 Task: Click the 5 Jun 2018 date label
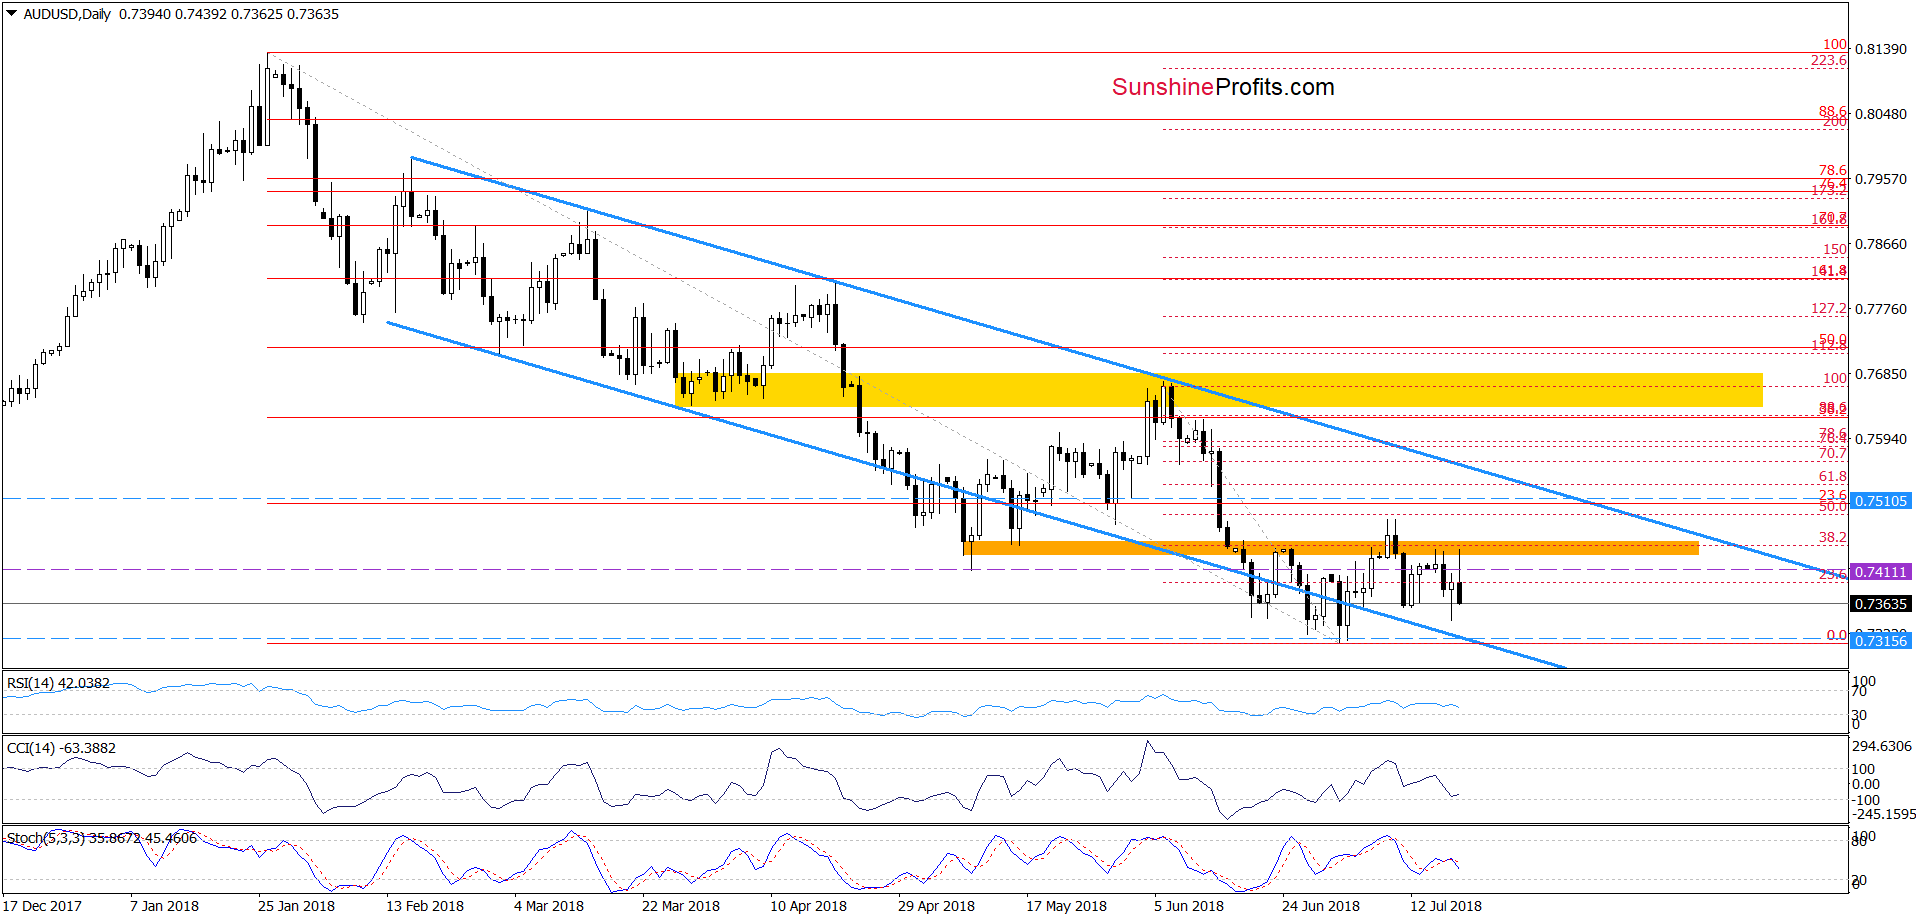click(x=1189, y=906)
